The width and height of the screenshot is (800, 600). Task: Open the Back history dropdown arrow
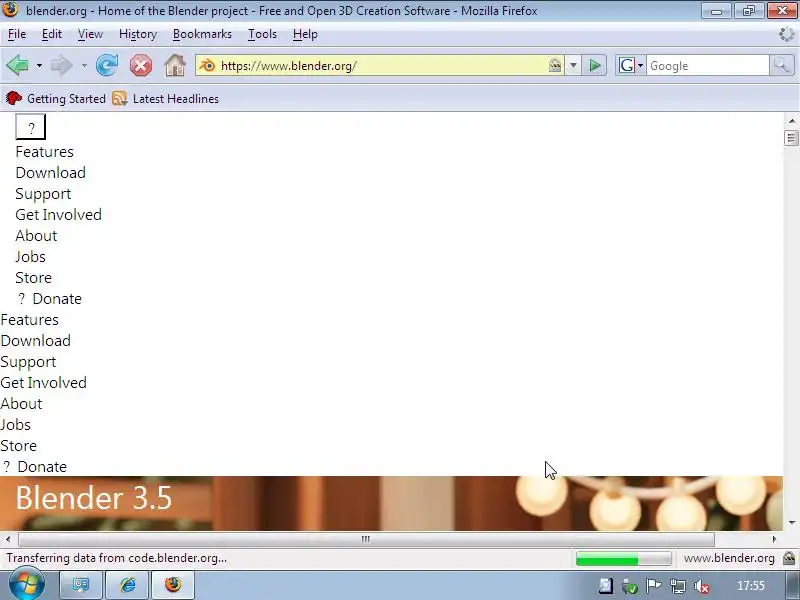click(x=39, y=66)
